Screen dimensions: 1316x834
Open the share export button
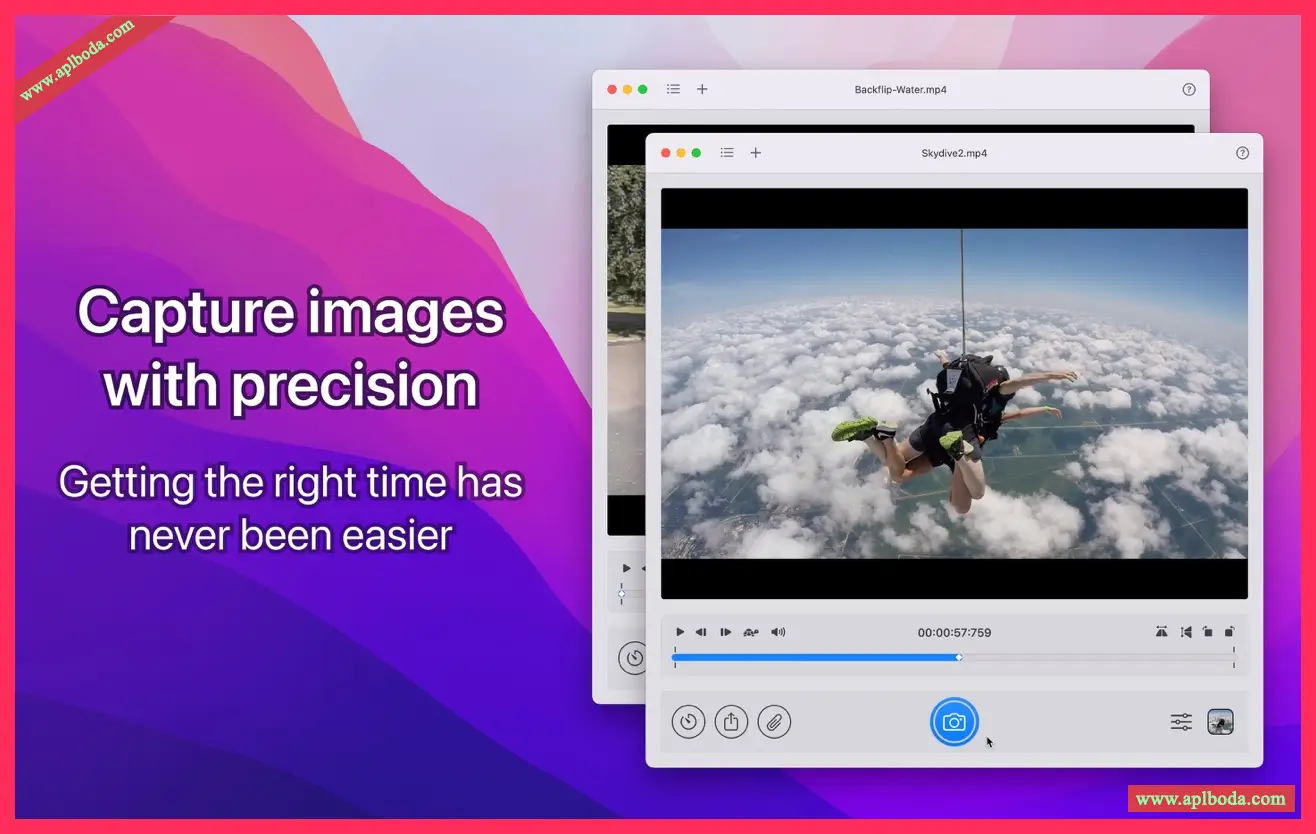click(731, 721)
